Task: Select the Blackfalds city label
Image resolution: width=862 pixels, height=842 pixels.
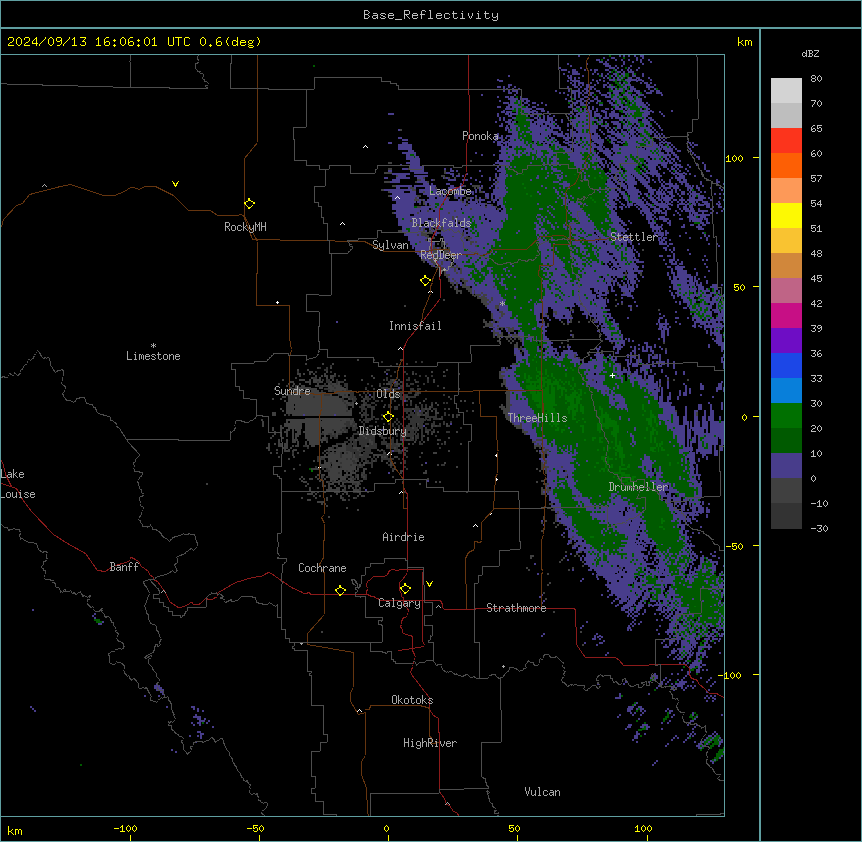Action: [441, 223]
